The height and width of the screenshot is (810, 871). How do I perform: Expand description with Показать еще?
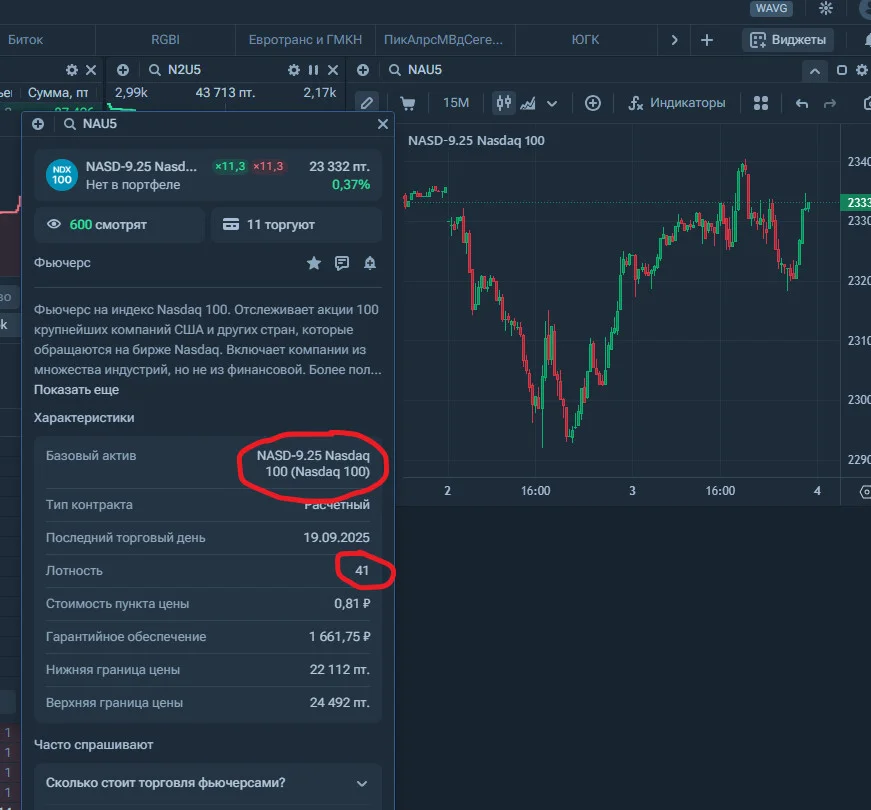pyautogui.click(x=76, y=389)
